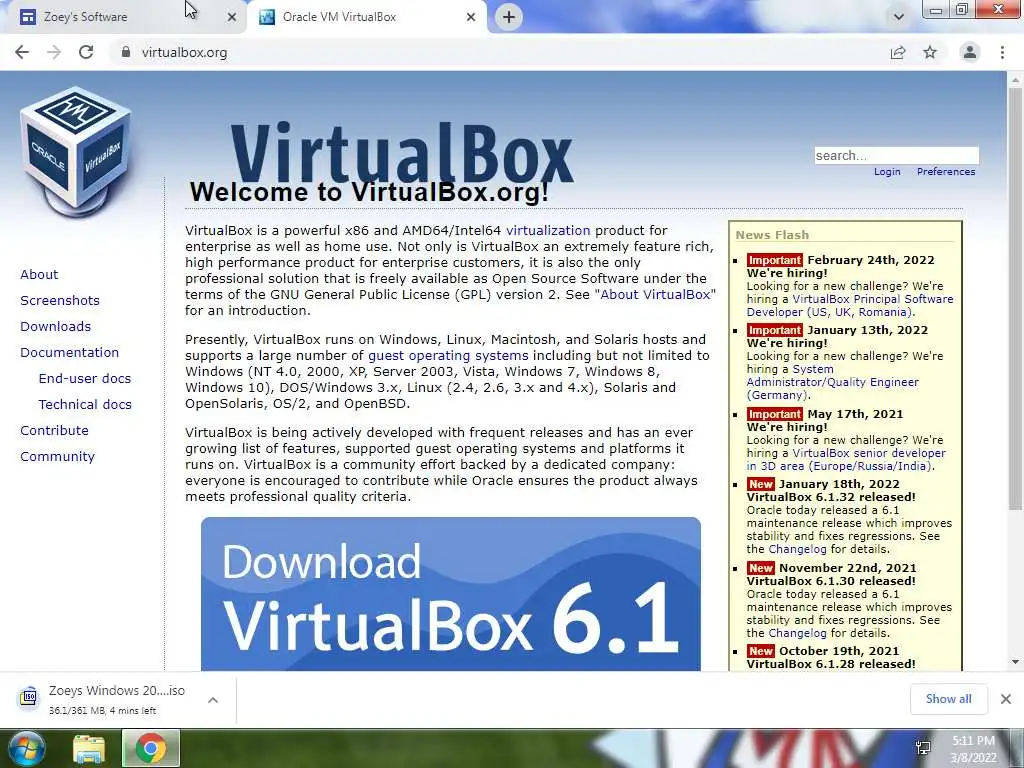This screenshot has width=1024, height=768.
Task: Close the downloads bar
Action: tap(1006, 699)
